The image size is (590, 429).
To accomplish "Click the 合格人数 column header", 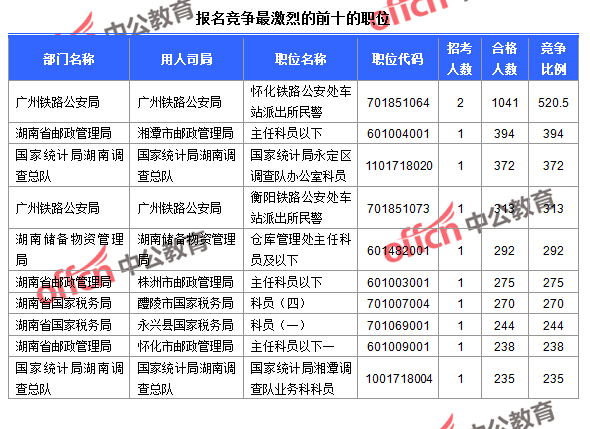I will pyautogui.click(x=505, y=59).
